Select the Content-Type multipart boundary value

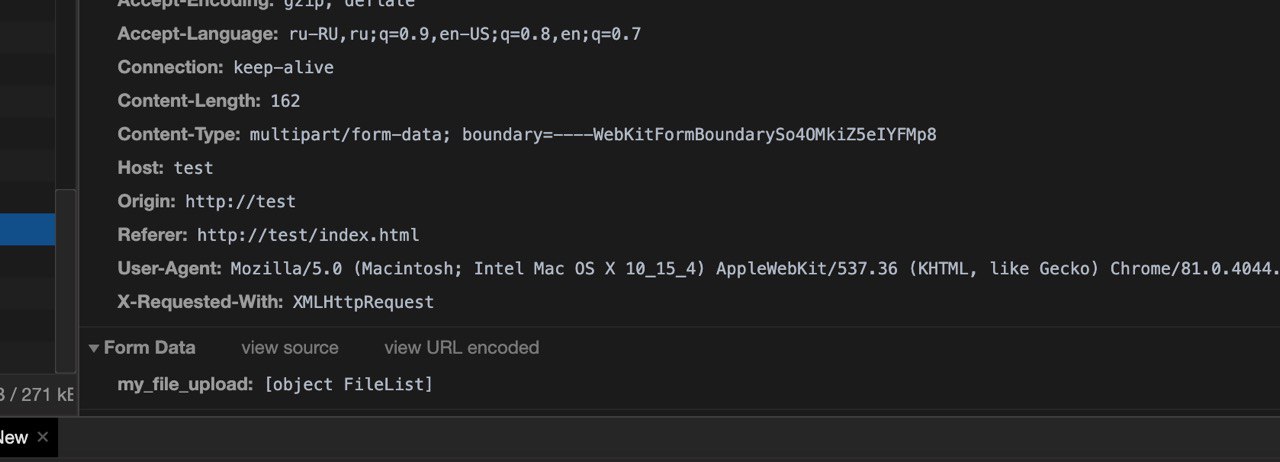coord(593,134)
